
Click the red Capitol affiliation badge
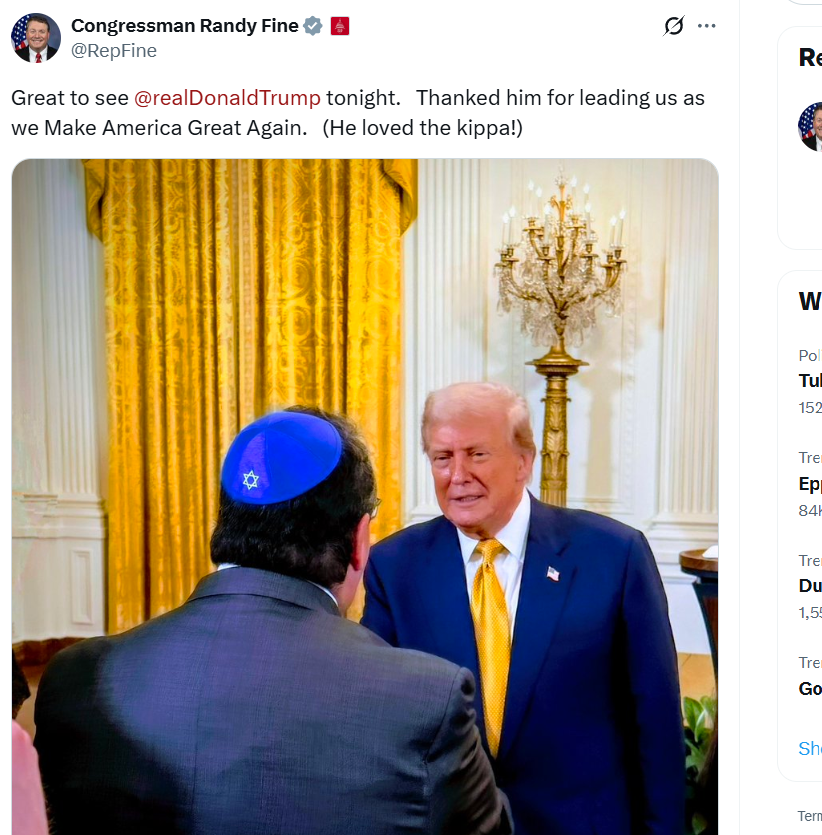point(340,26)
